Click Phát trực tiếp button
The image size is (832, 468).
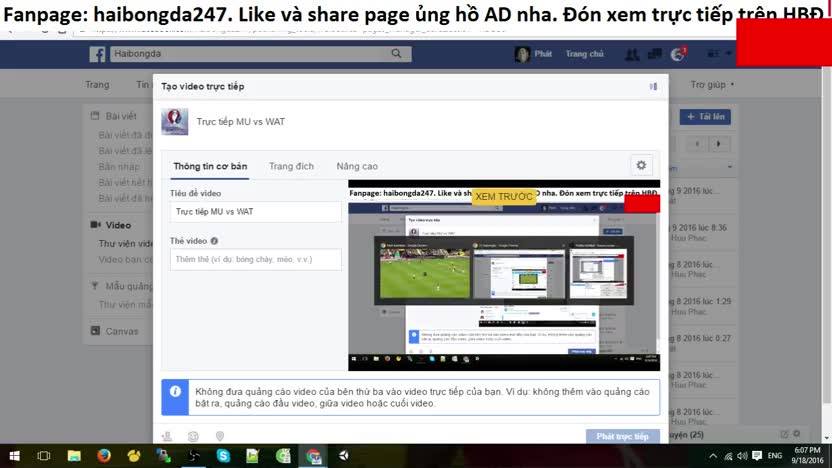(623, 436)
